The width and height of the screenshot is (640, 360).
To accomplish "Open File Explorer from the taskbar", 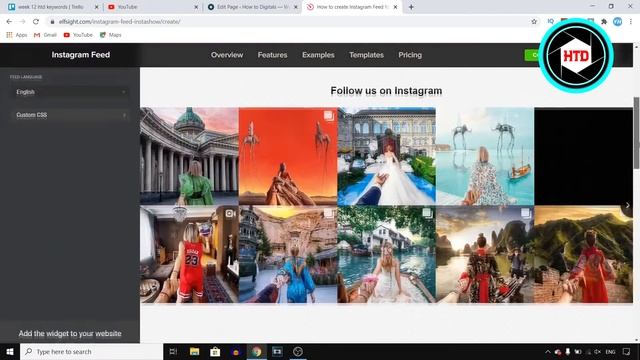I will 195,351.
